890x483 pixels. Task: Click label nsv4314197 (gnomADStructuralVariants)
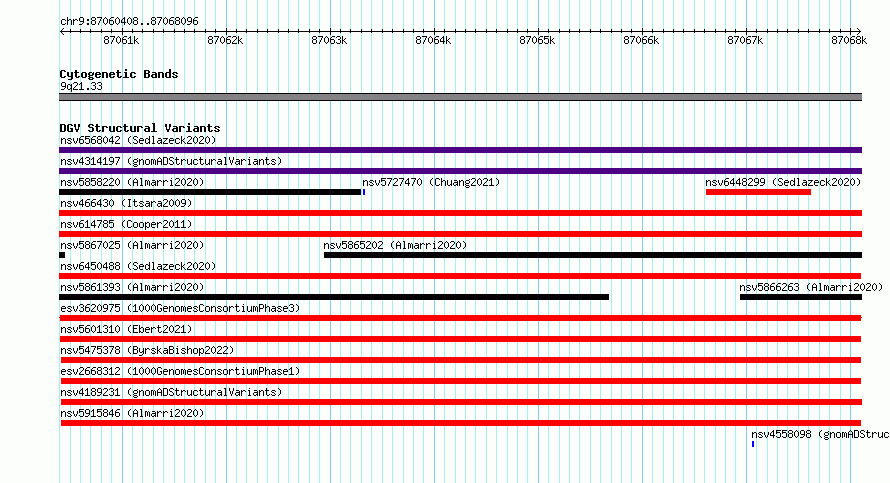click(x=171, y=161)
